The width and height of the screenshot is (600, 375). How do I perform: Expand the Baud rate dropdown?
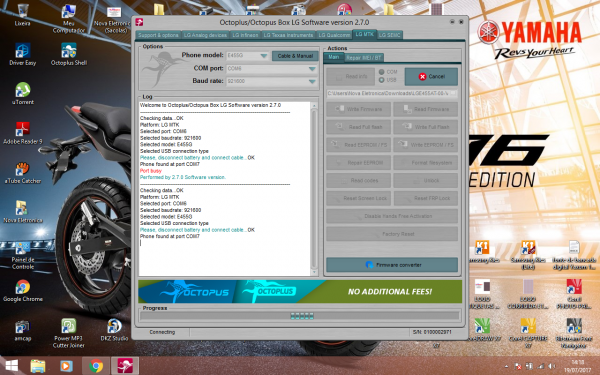tap(312, 82)
